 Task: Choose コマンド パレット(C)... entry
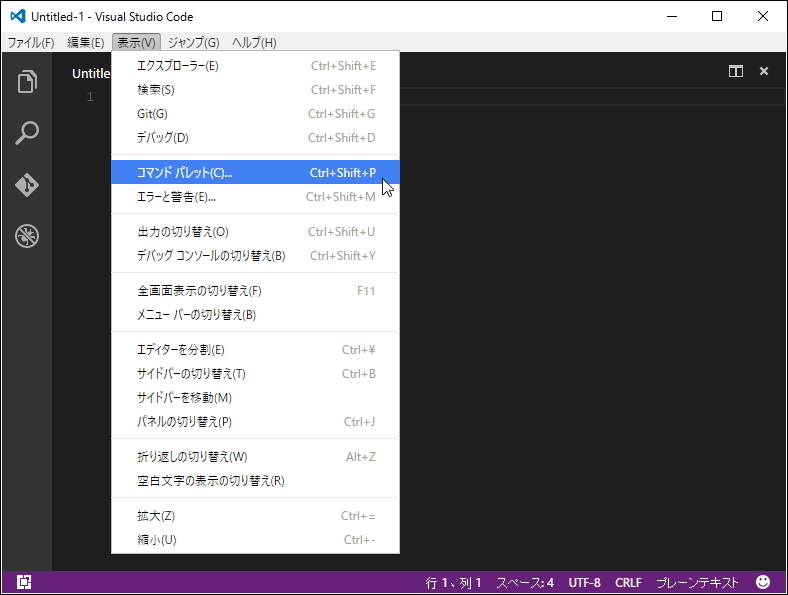coord(255,172)
